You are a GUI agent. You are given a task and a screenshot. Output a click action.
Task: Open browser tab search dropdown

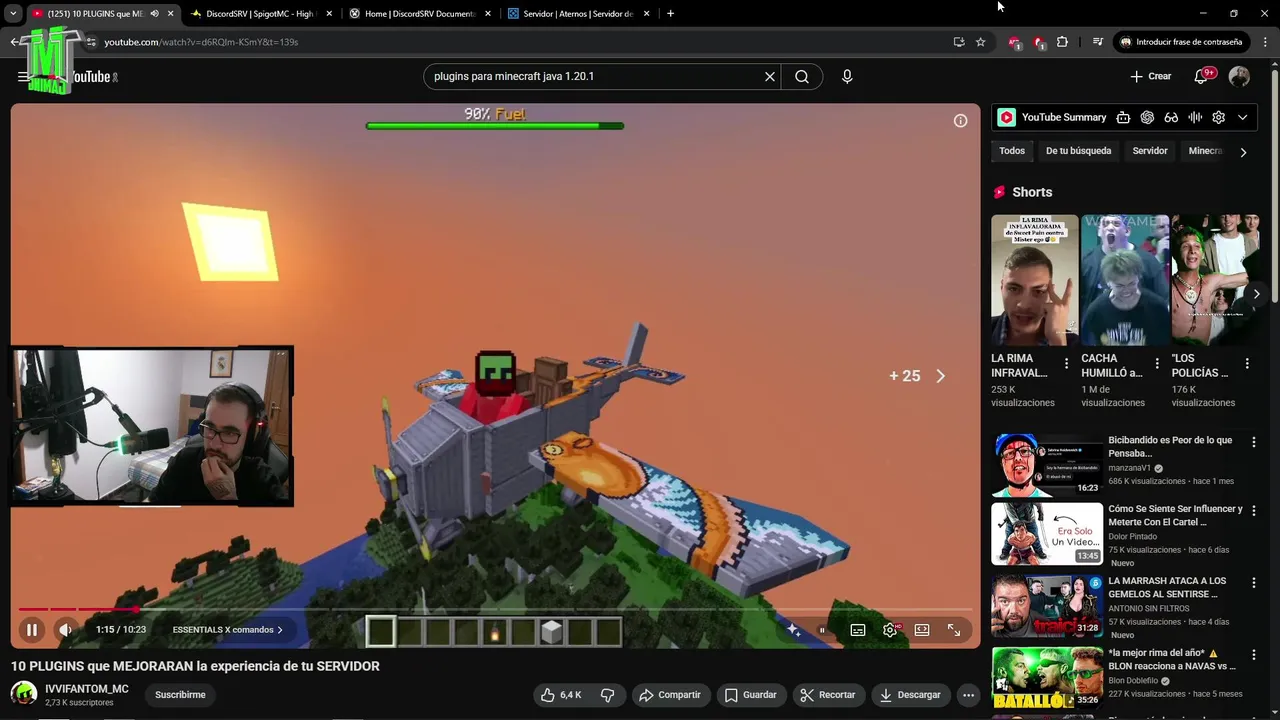tap(12, 14)
